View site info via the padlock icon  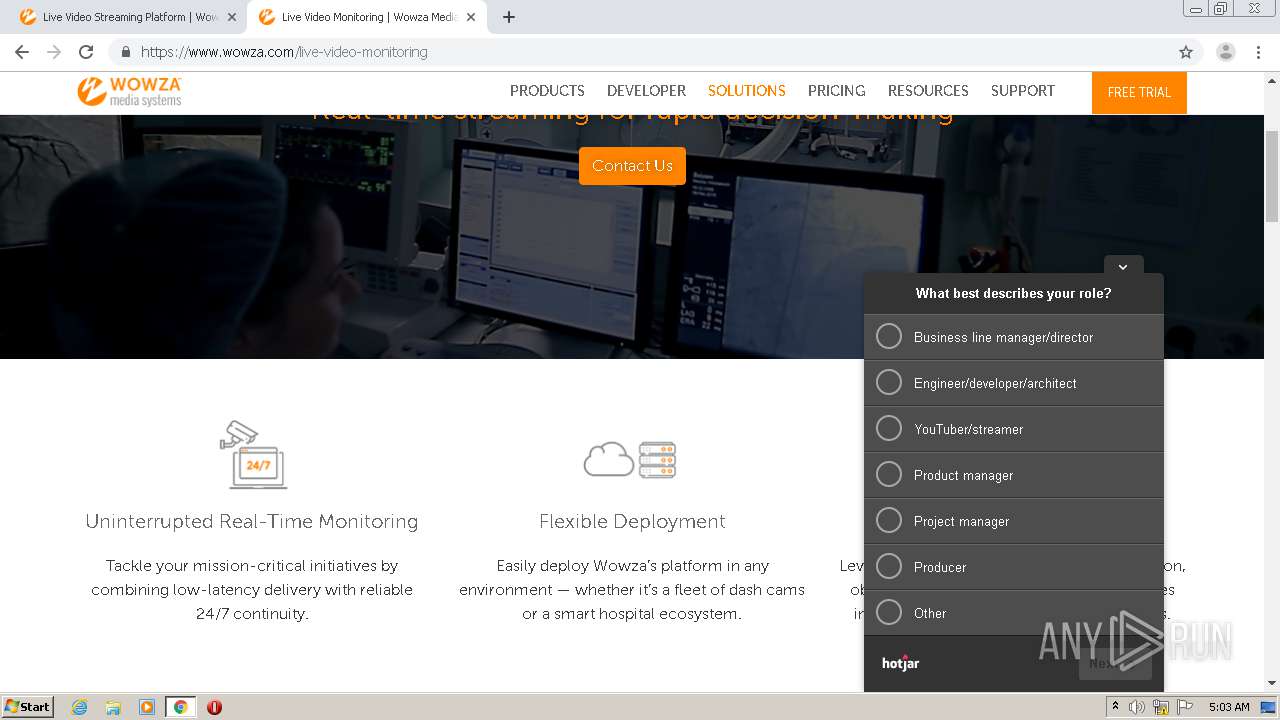tap(126, 52)
